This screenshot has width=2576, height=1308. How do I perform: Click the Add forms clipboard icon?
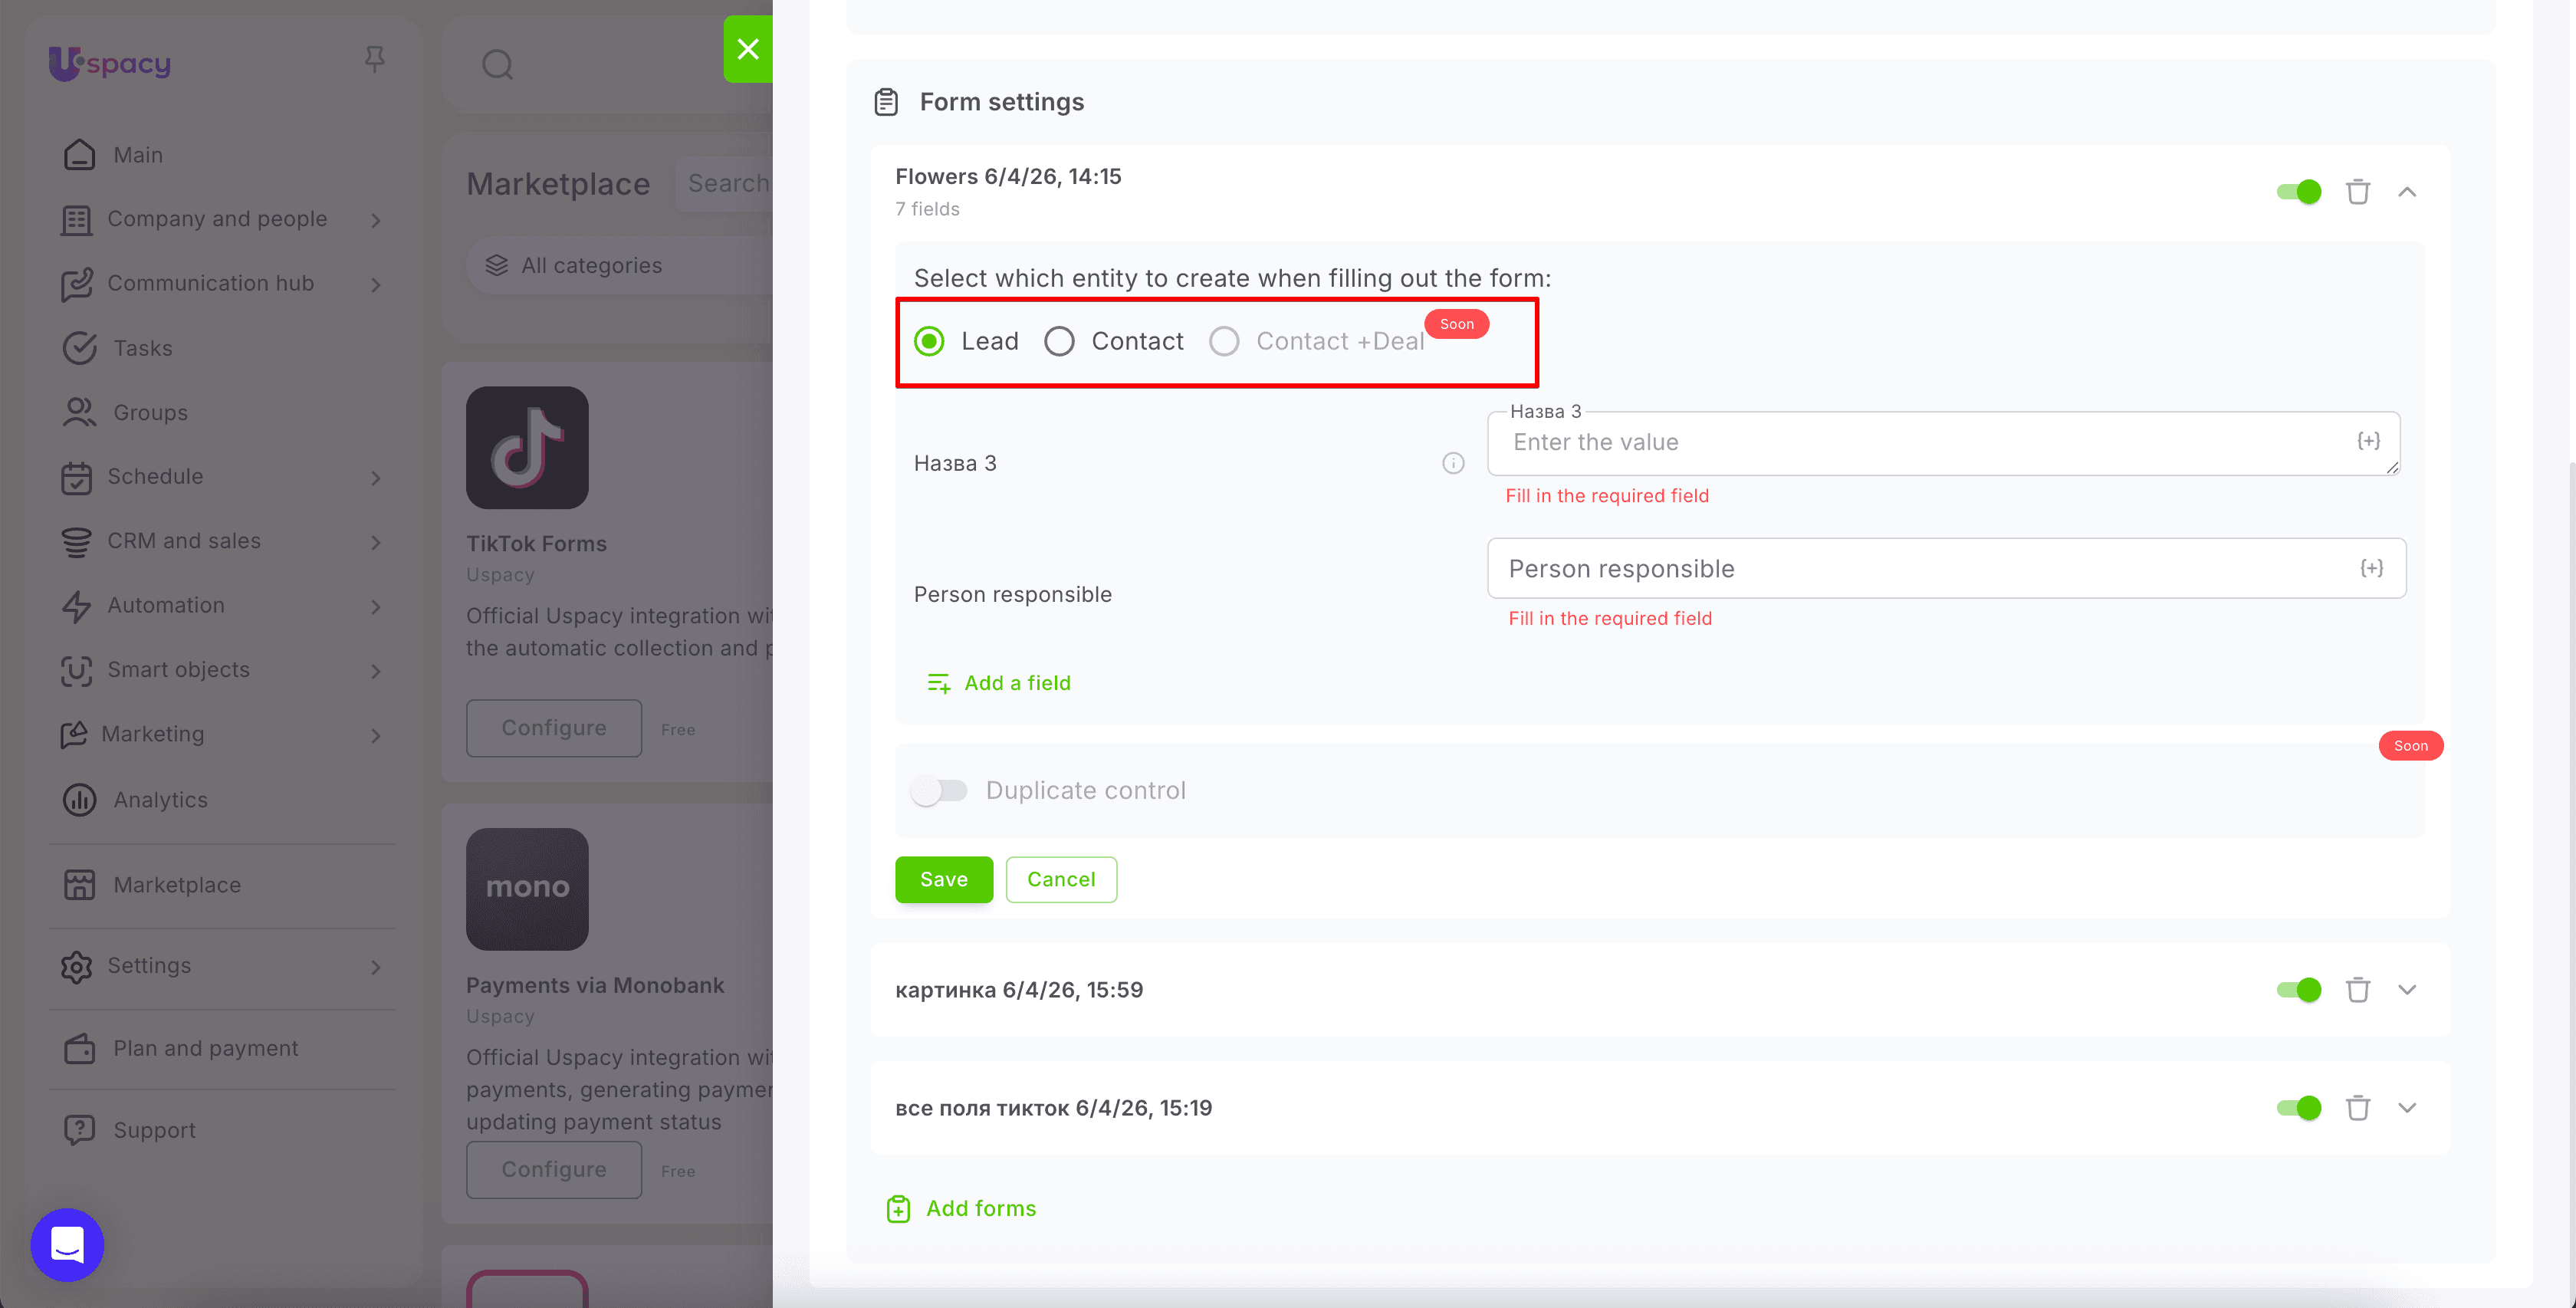[x=898, y=1209]
